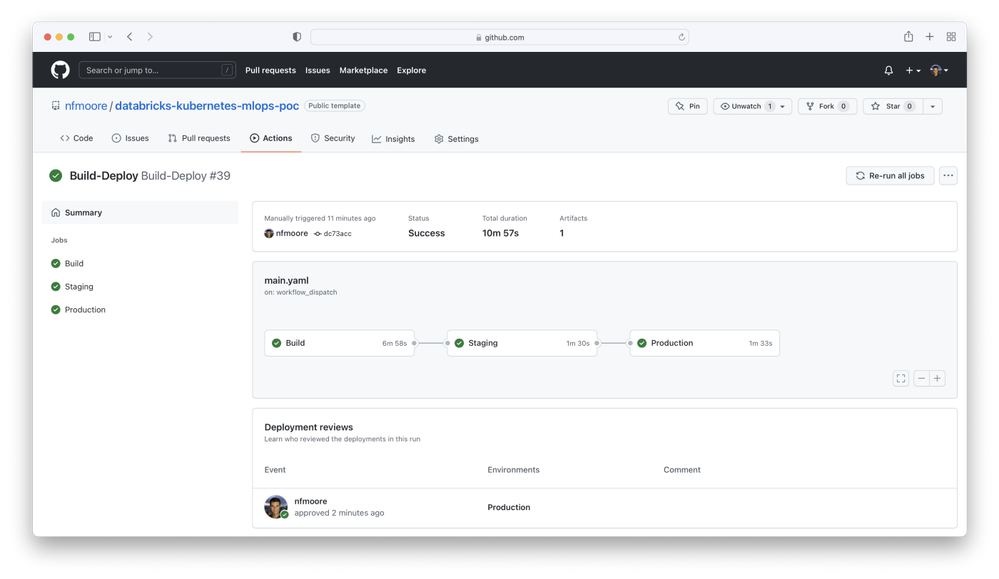
Task: Open the Explore page
Action: click(412, 70)
